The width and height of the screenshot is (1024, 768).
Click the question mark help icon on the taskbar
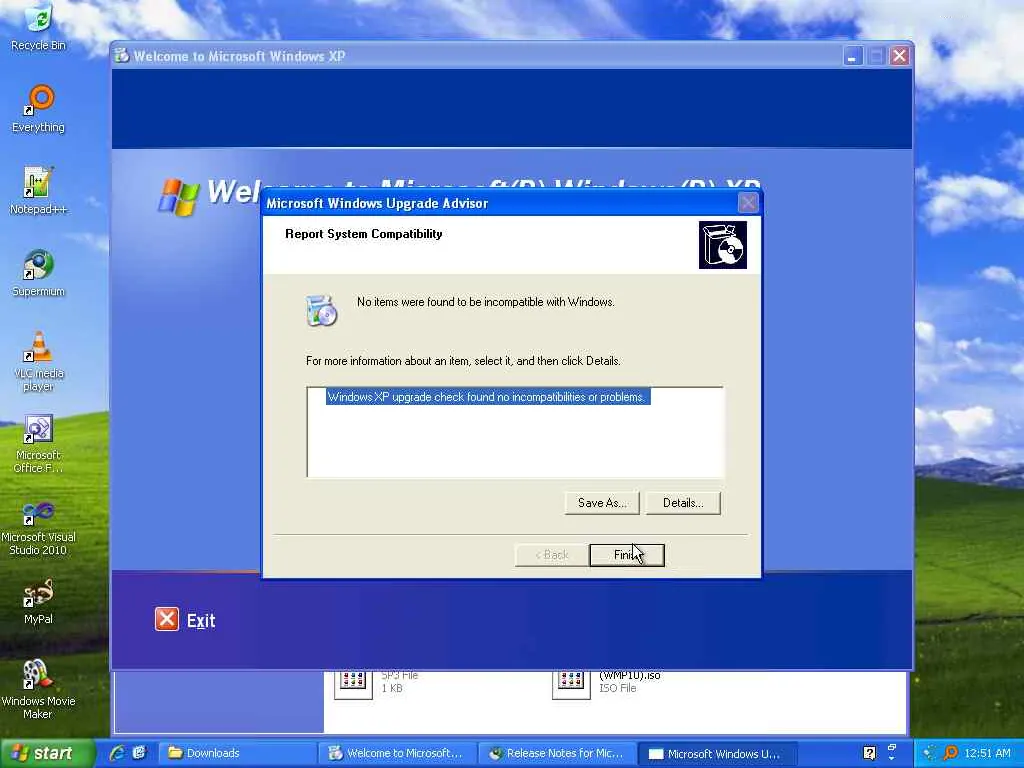pyautogui.click(x=869, y=753)
